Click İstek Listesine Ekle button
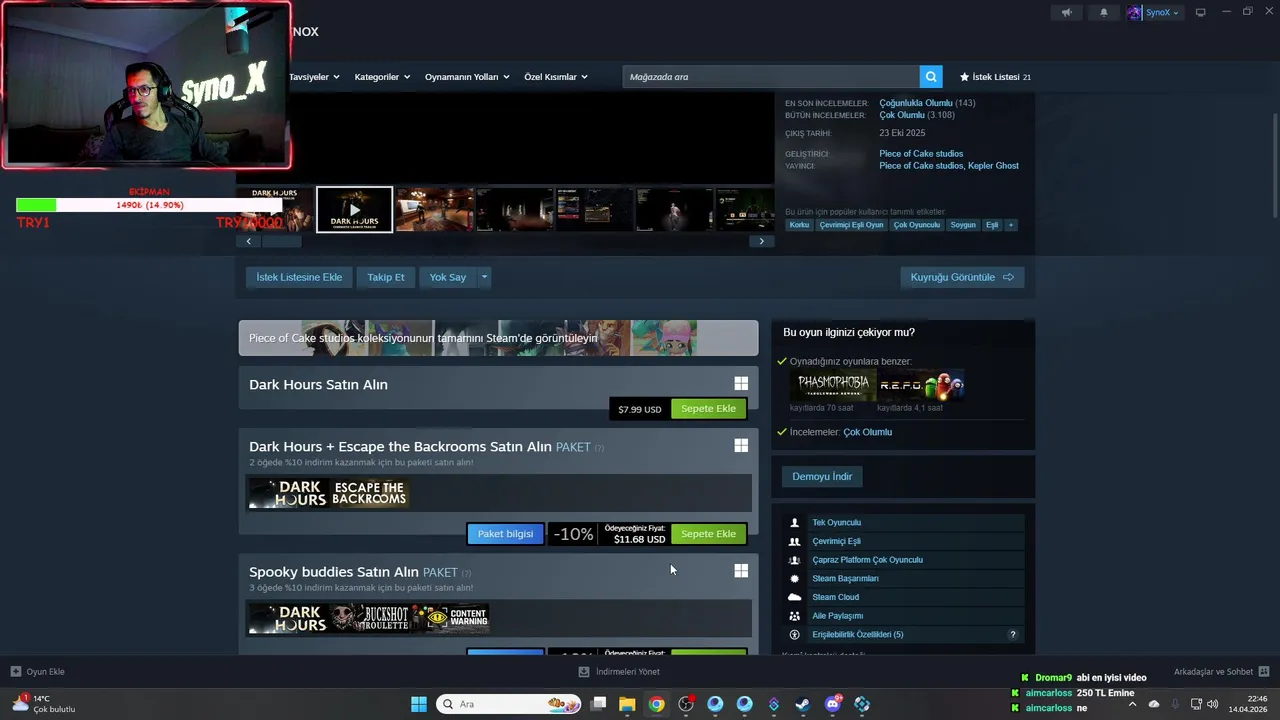Viewport: 1280px width, 720px height. pyautogui.click(x=299, y=277)
